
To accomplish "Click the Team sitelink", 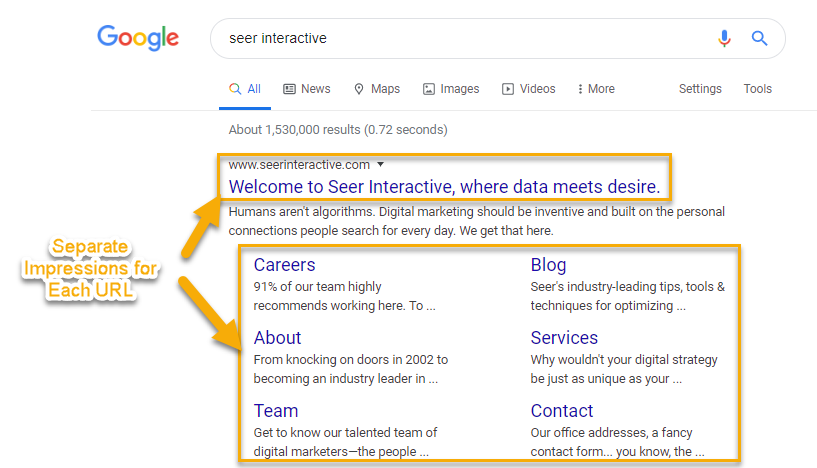I will (276, 411).
